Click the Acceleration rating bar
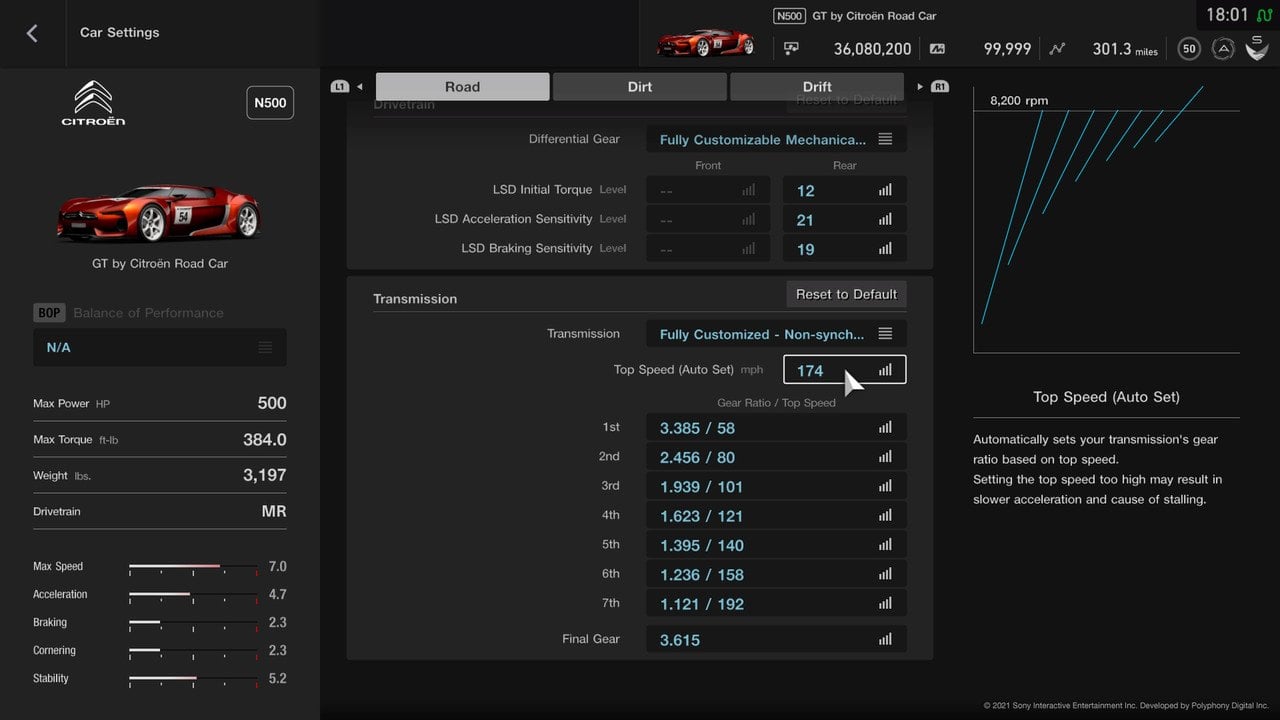1280x720 pixels. click(x=193, y=595)
